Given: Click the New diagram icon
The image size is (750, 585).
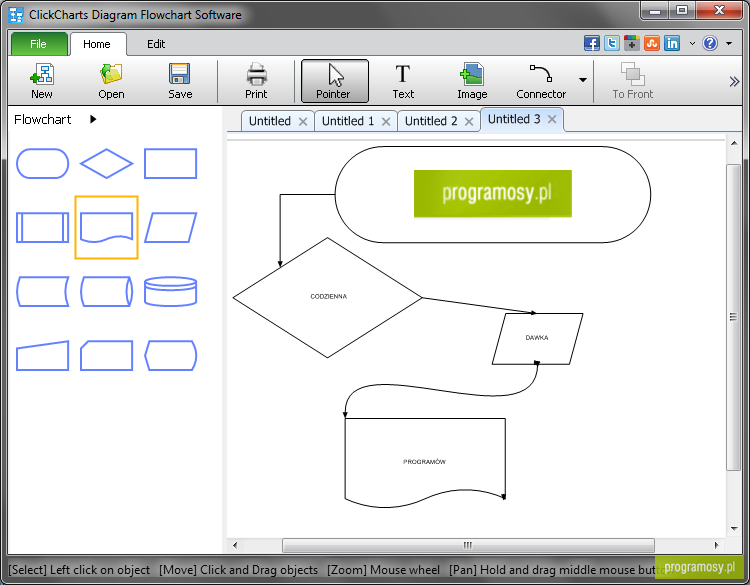Looking at the screenshot, I should point(42,80).
